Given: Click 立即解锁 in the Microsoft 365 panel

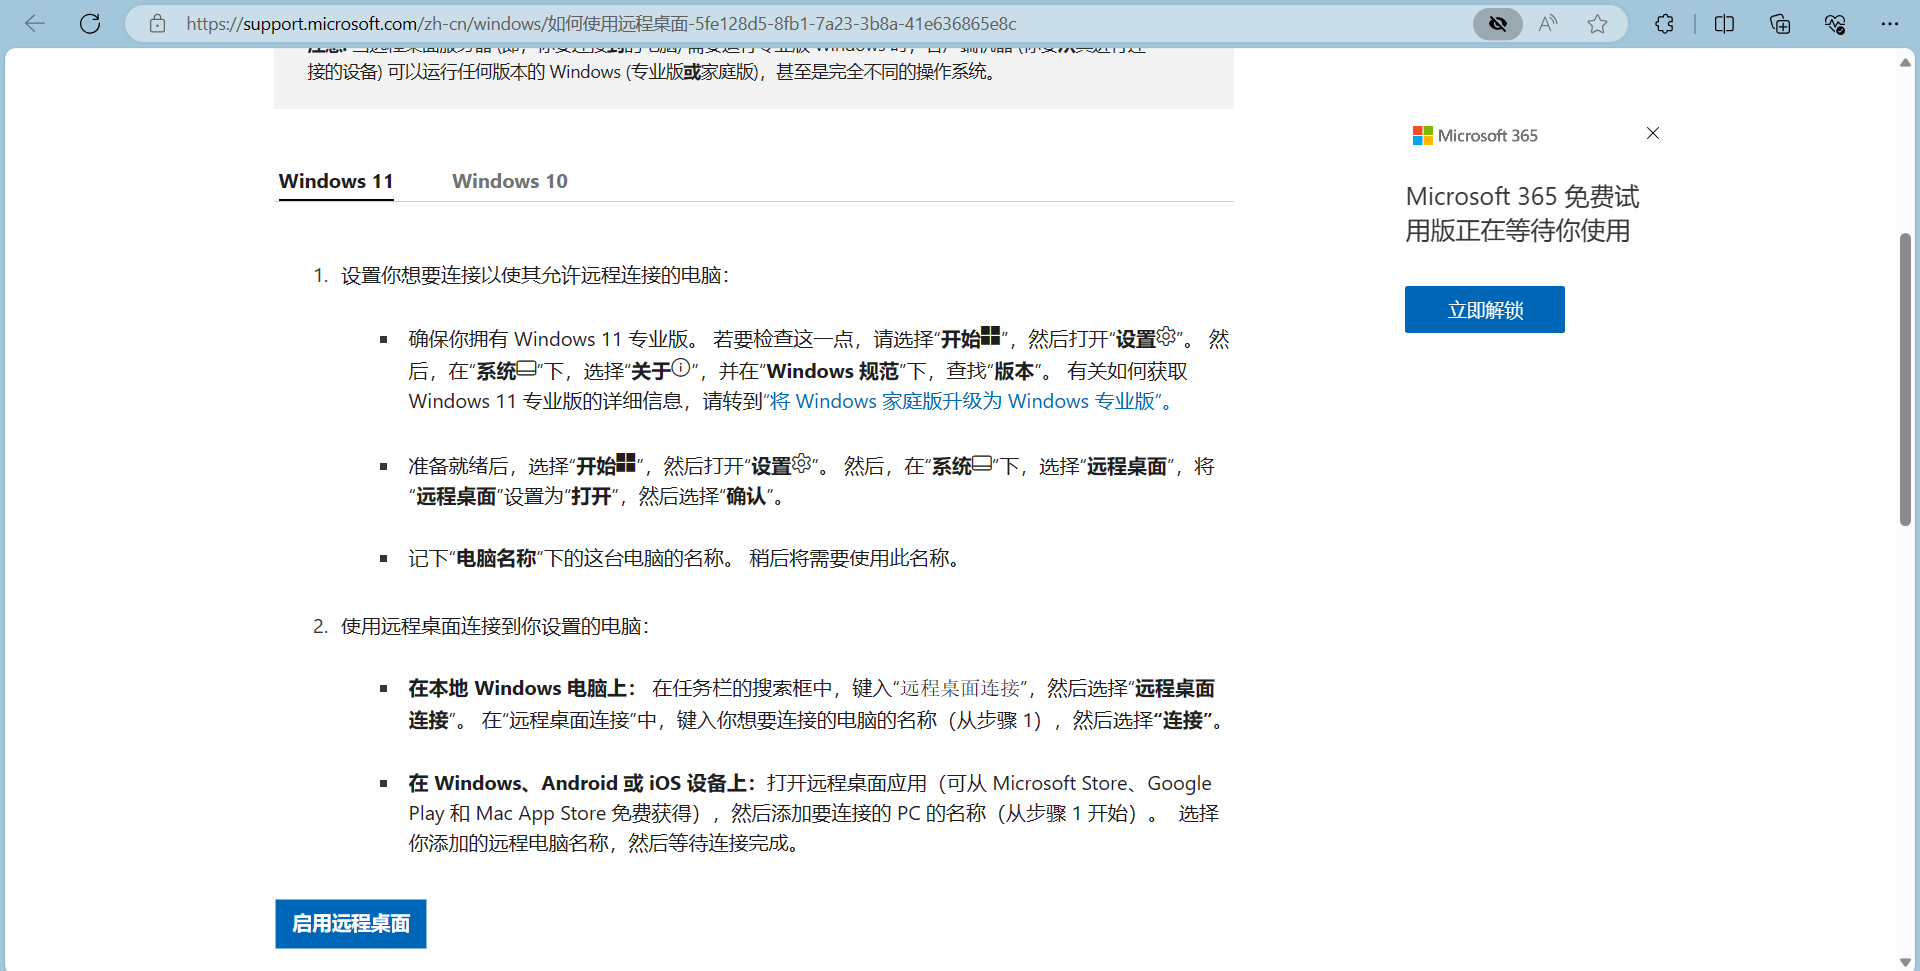Looking at the screenshot, I should 1484,309.
